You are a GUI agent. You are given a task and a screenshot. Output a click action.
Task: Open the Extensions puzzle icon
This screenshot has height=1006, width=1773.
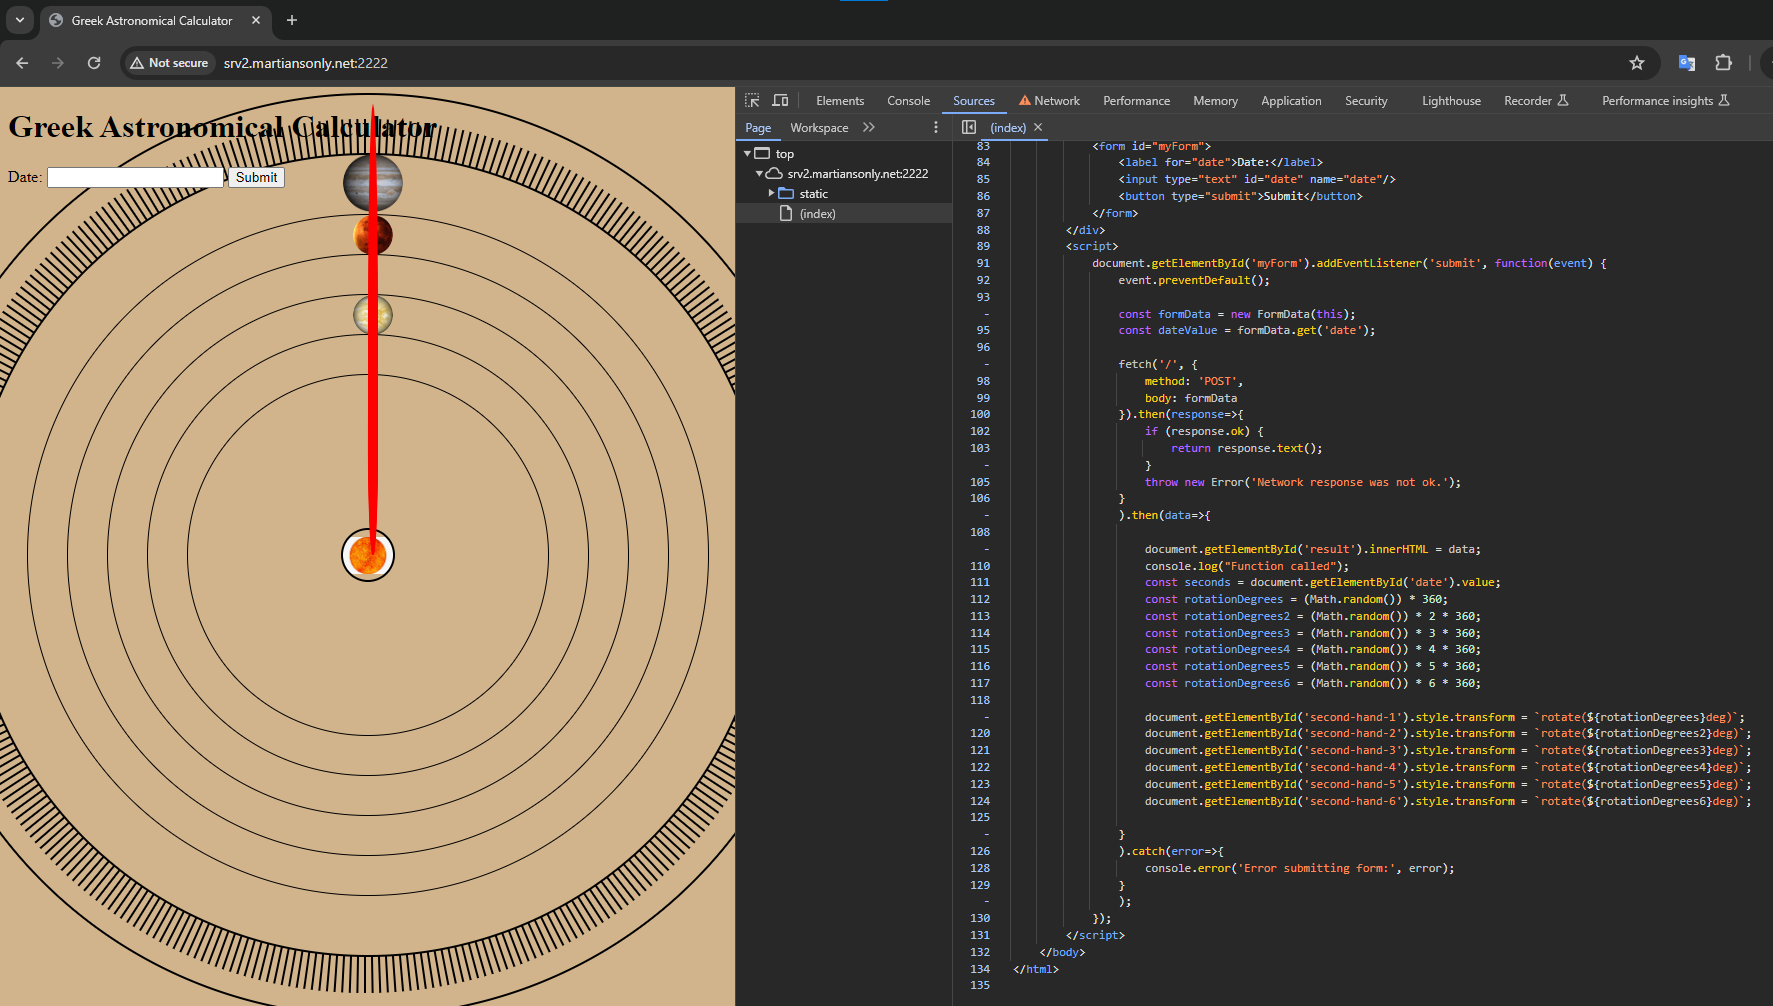click(1723, 63)
